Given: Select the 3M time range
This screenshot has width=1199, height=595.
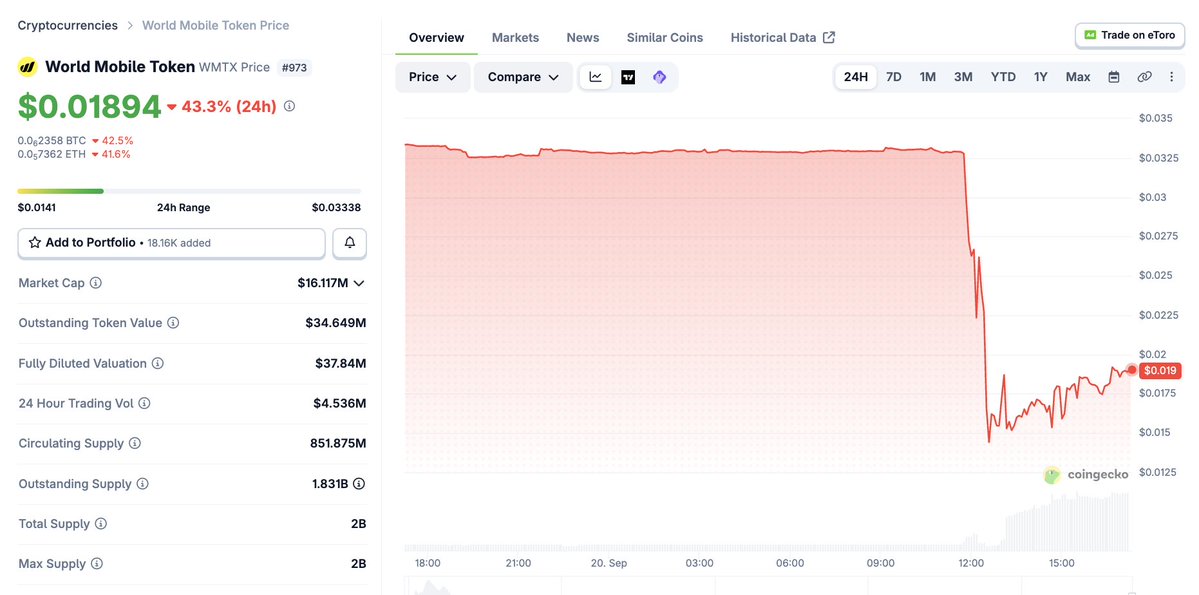Looking at the screenshot, I should point(963,76).
